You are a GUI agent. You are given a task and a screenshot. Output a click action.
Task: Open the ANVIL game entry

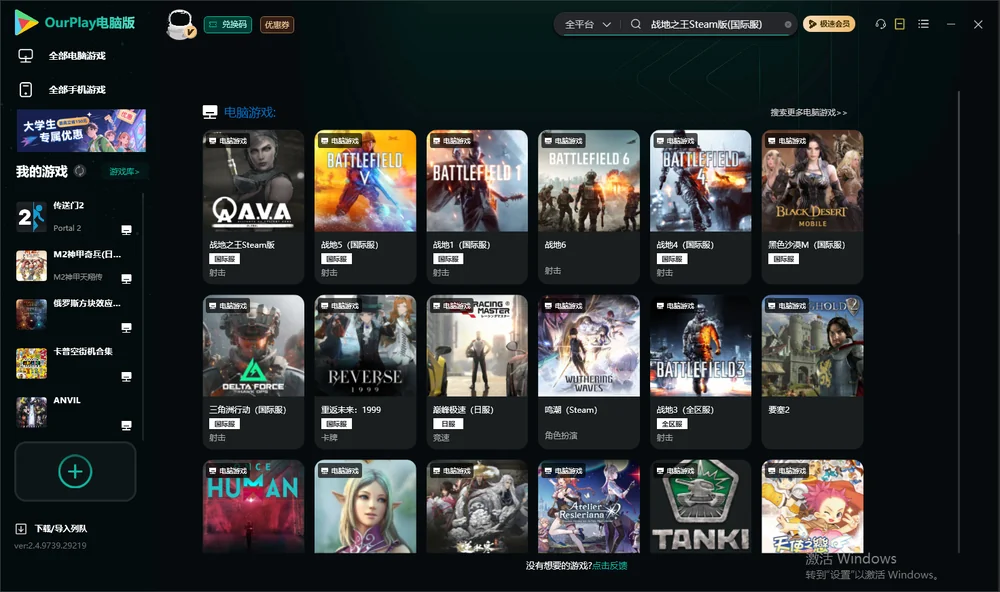click(75, 412)
